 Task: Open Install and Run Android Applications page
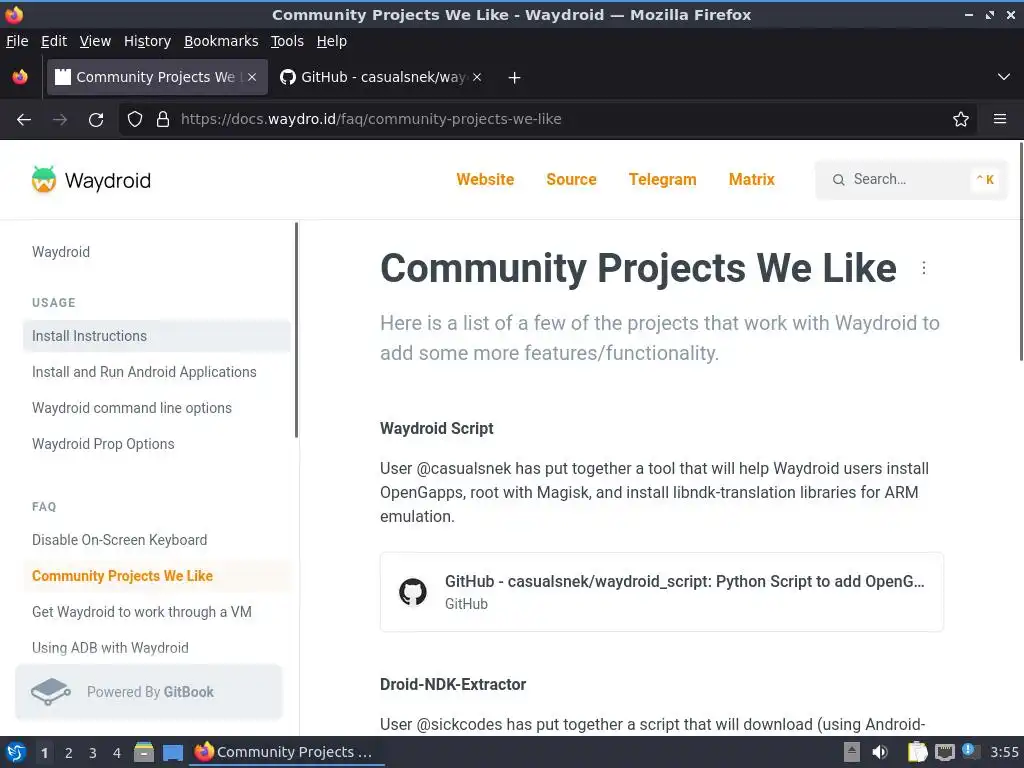click(x=144, y=372)
